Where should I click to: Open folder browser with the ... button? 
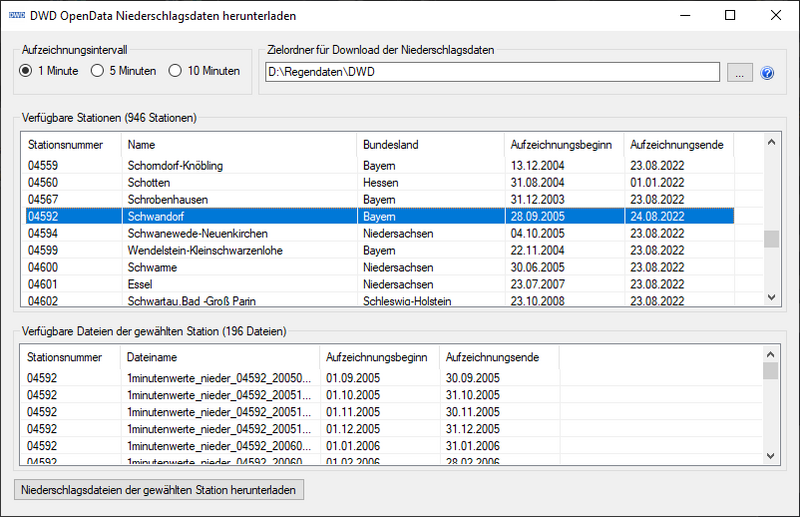pos(739,72)
